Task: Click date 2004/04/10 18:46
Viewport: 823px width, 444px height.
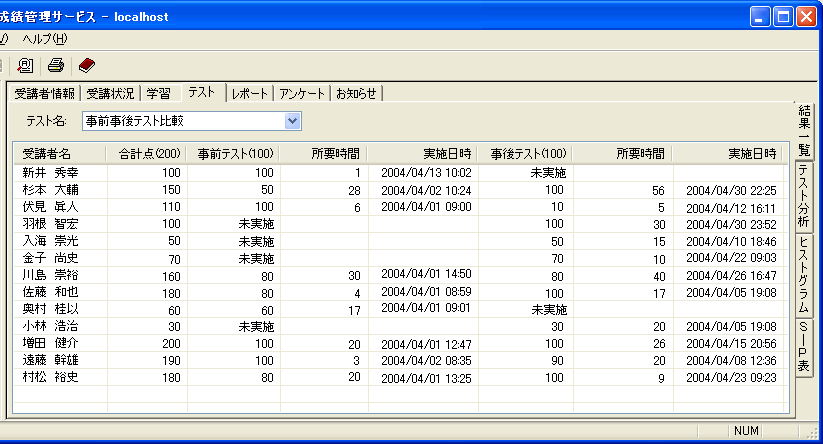Action: click(731, 241)
